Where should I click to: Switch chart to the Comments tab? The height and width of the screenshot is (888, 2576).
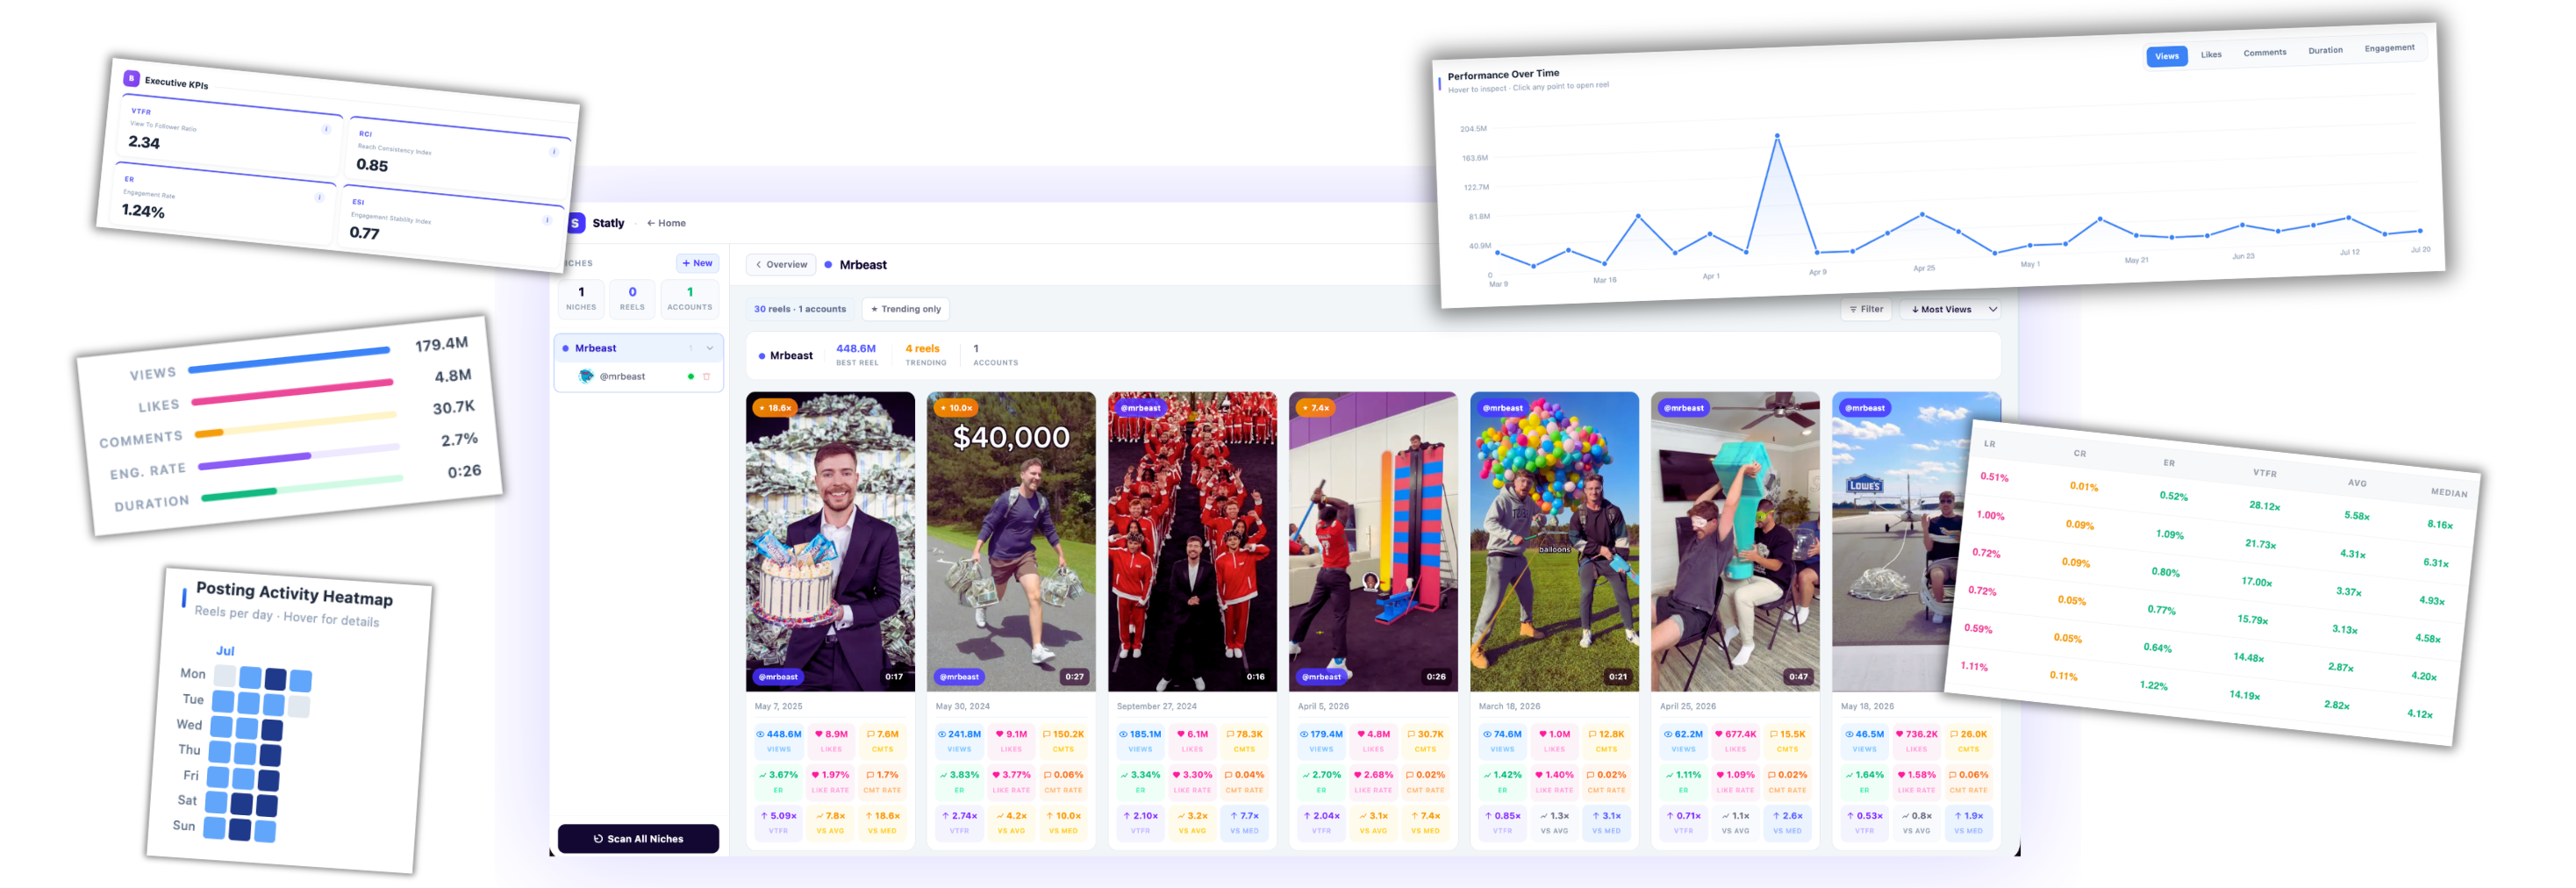[2264, 52]
